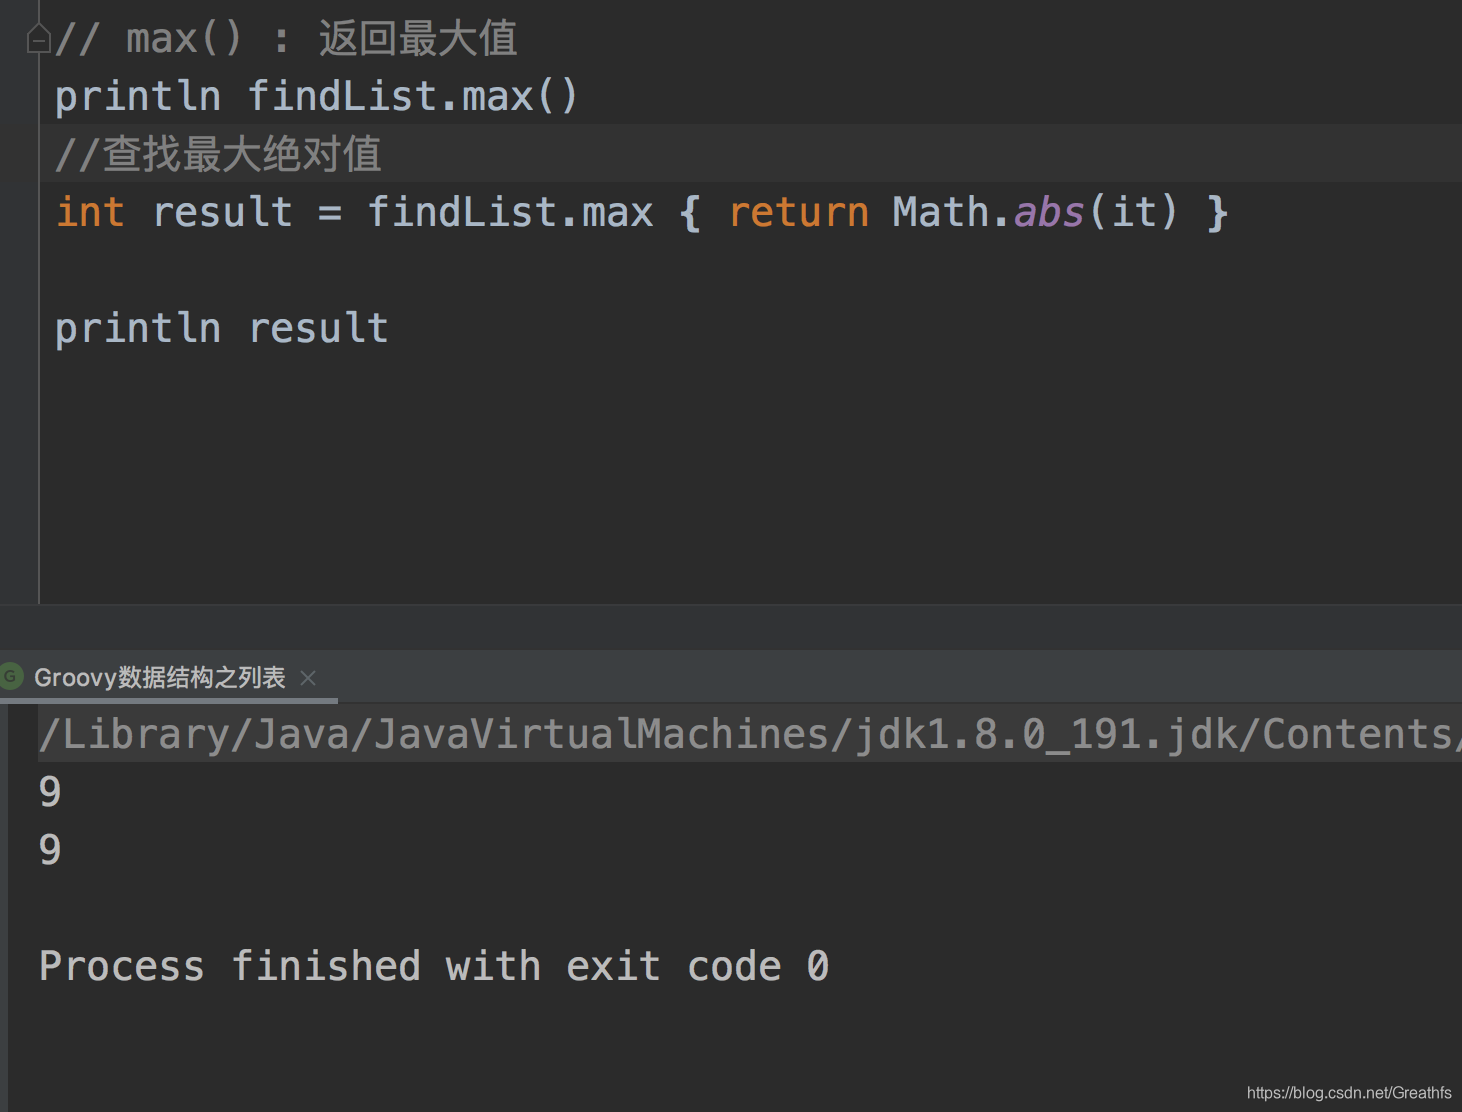Click 'Math.' before the abs call
Viewport: 1462px width, 1112px height.
(950, 212)
